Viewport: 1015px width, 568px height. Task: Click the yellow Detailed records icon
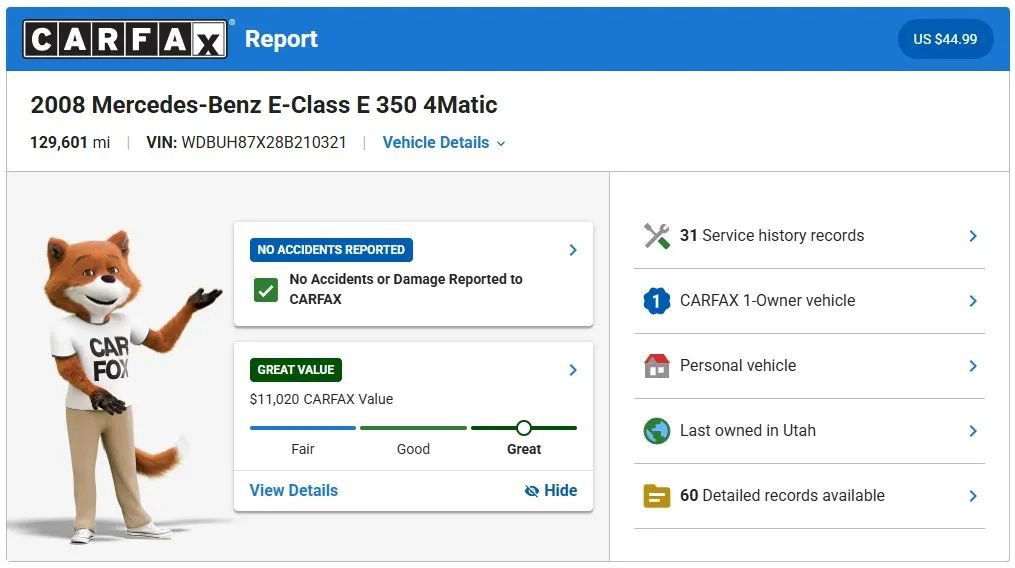pyautogui.click(x=656, y=496)
